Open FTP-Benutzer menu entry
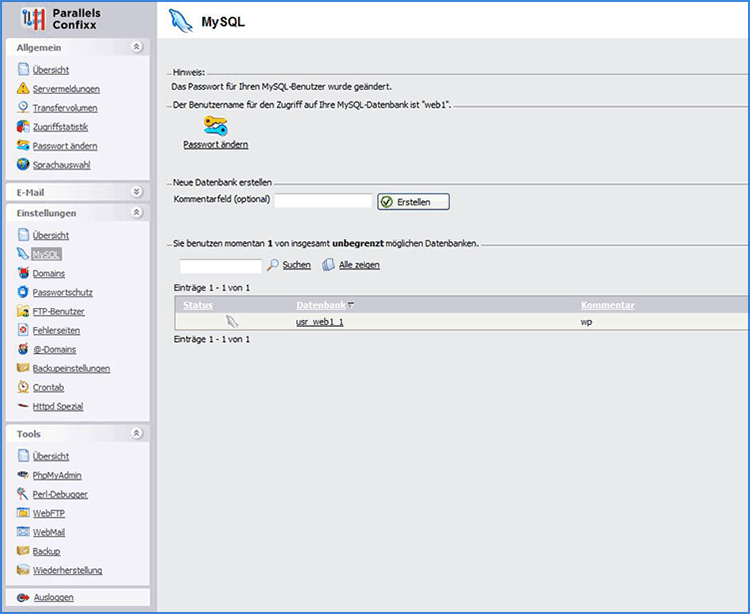 pyautogui.click(x=58, y=311)
